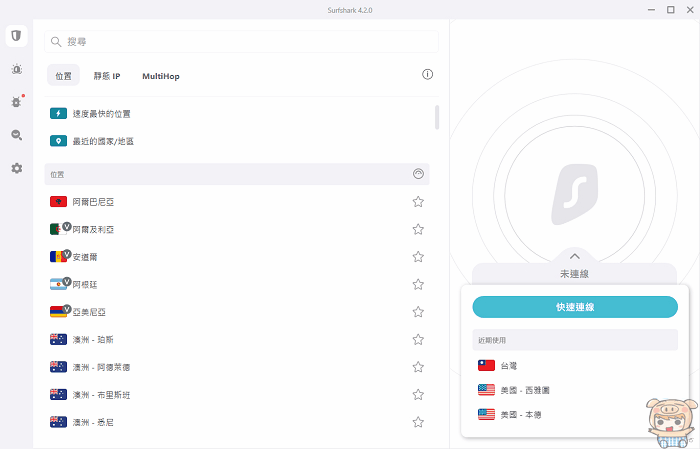700x449 pixels.
Task: Click the 搜尋 search input field
Action: (x=242, y=42)
